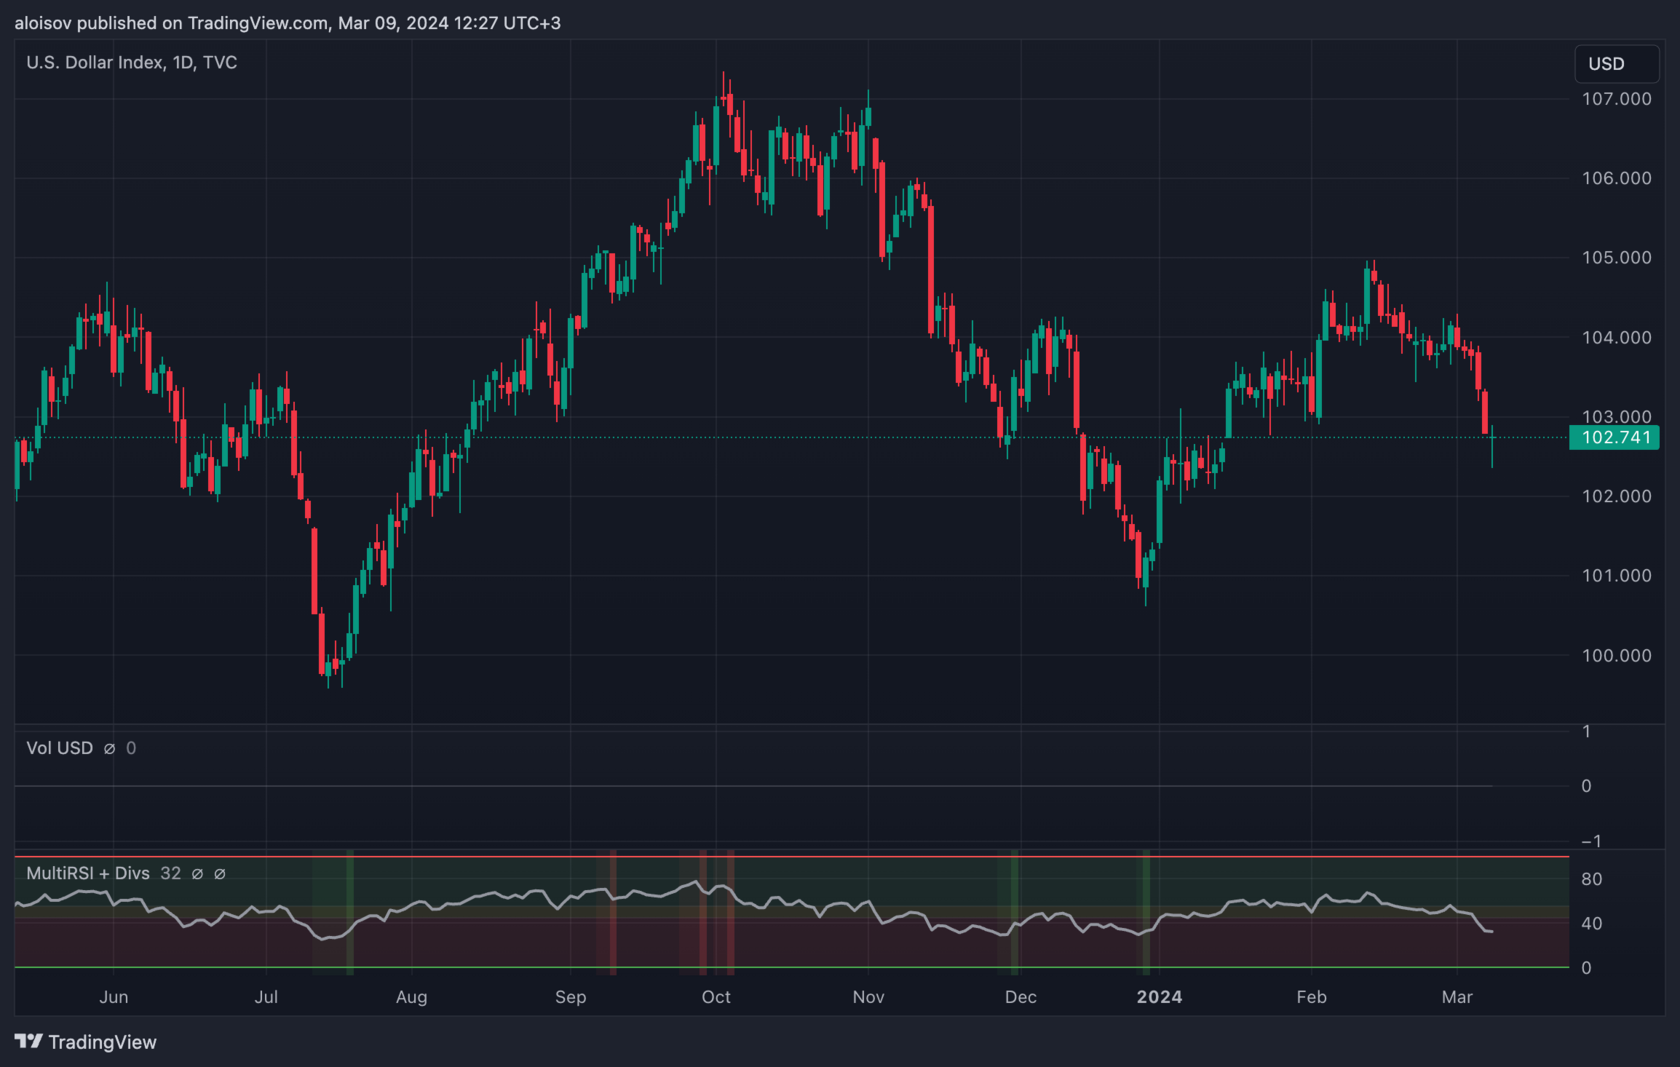This screenshot has height=1067, width=1680.
Task: Click the empty-value symbol next to Vol USD
Action: pyautogui.click(x=109, y=748)
